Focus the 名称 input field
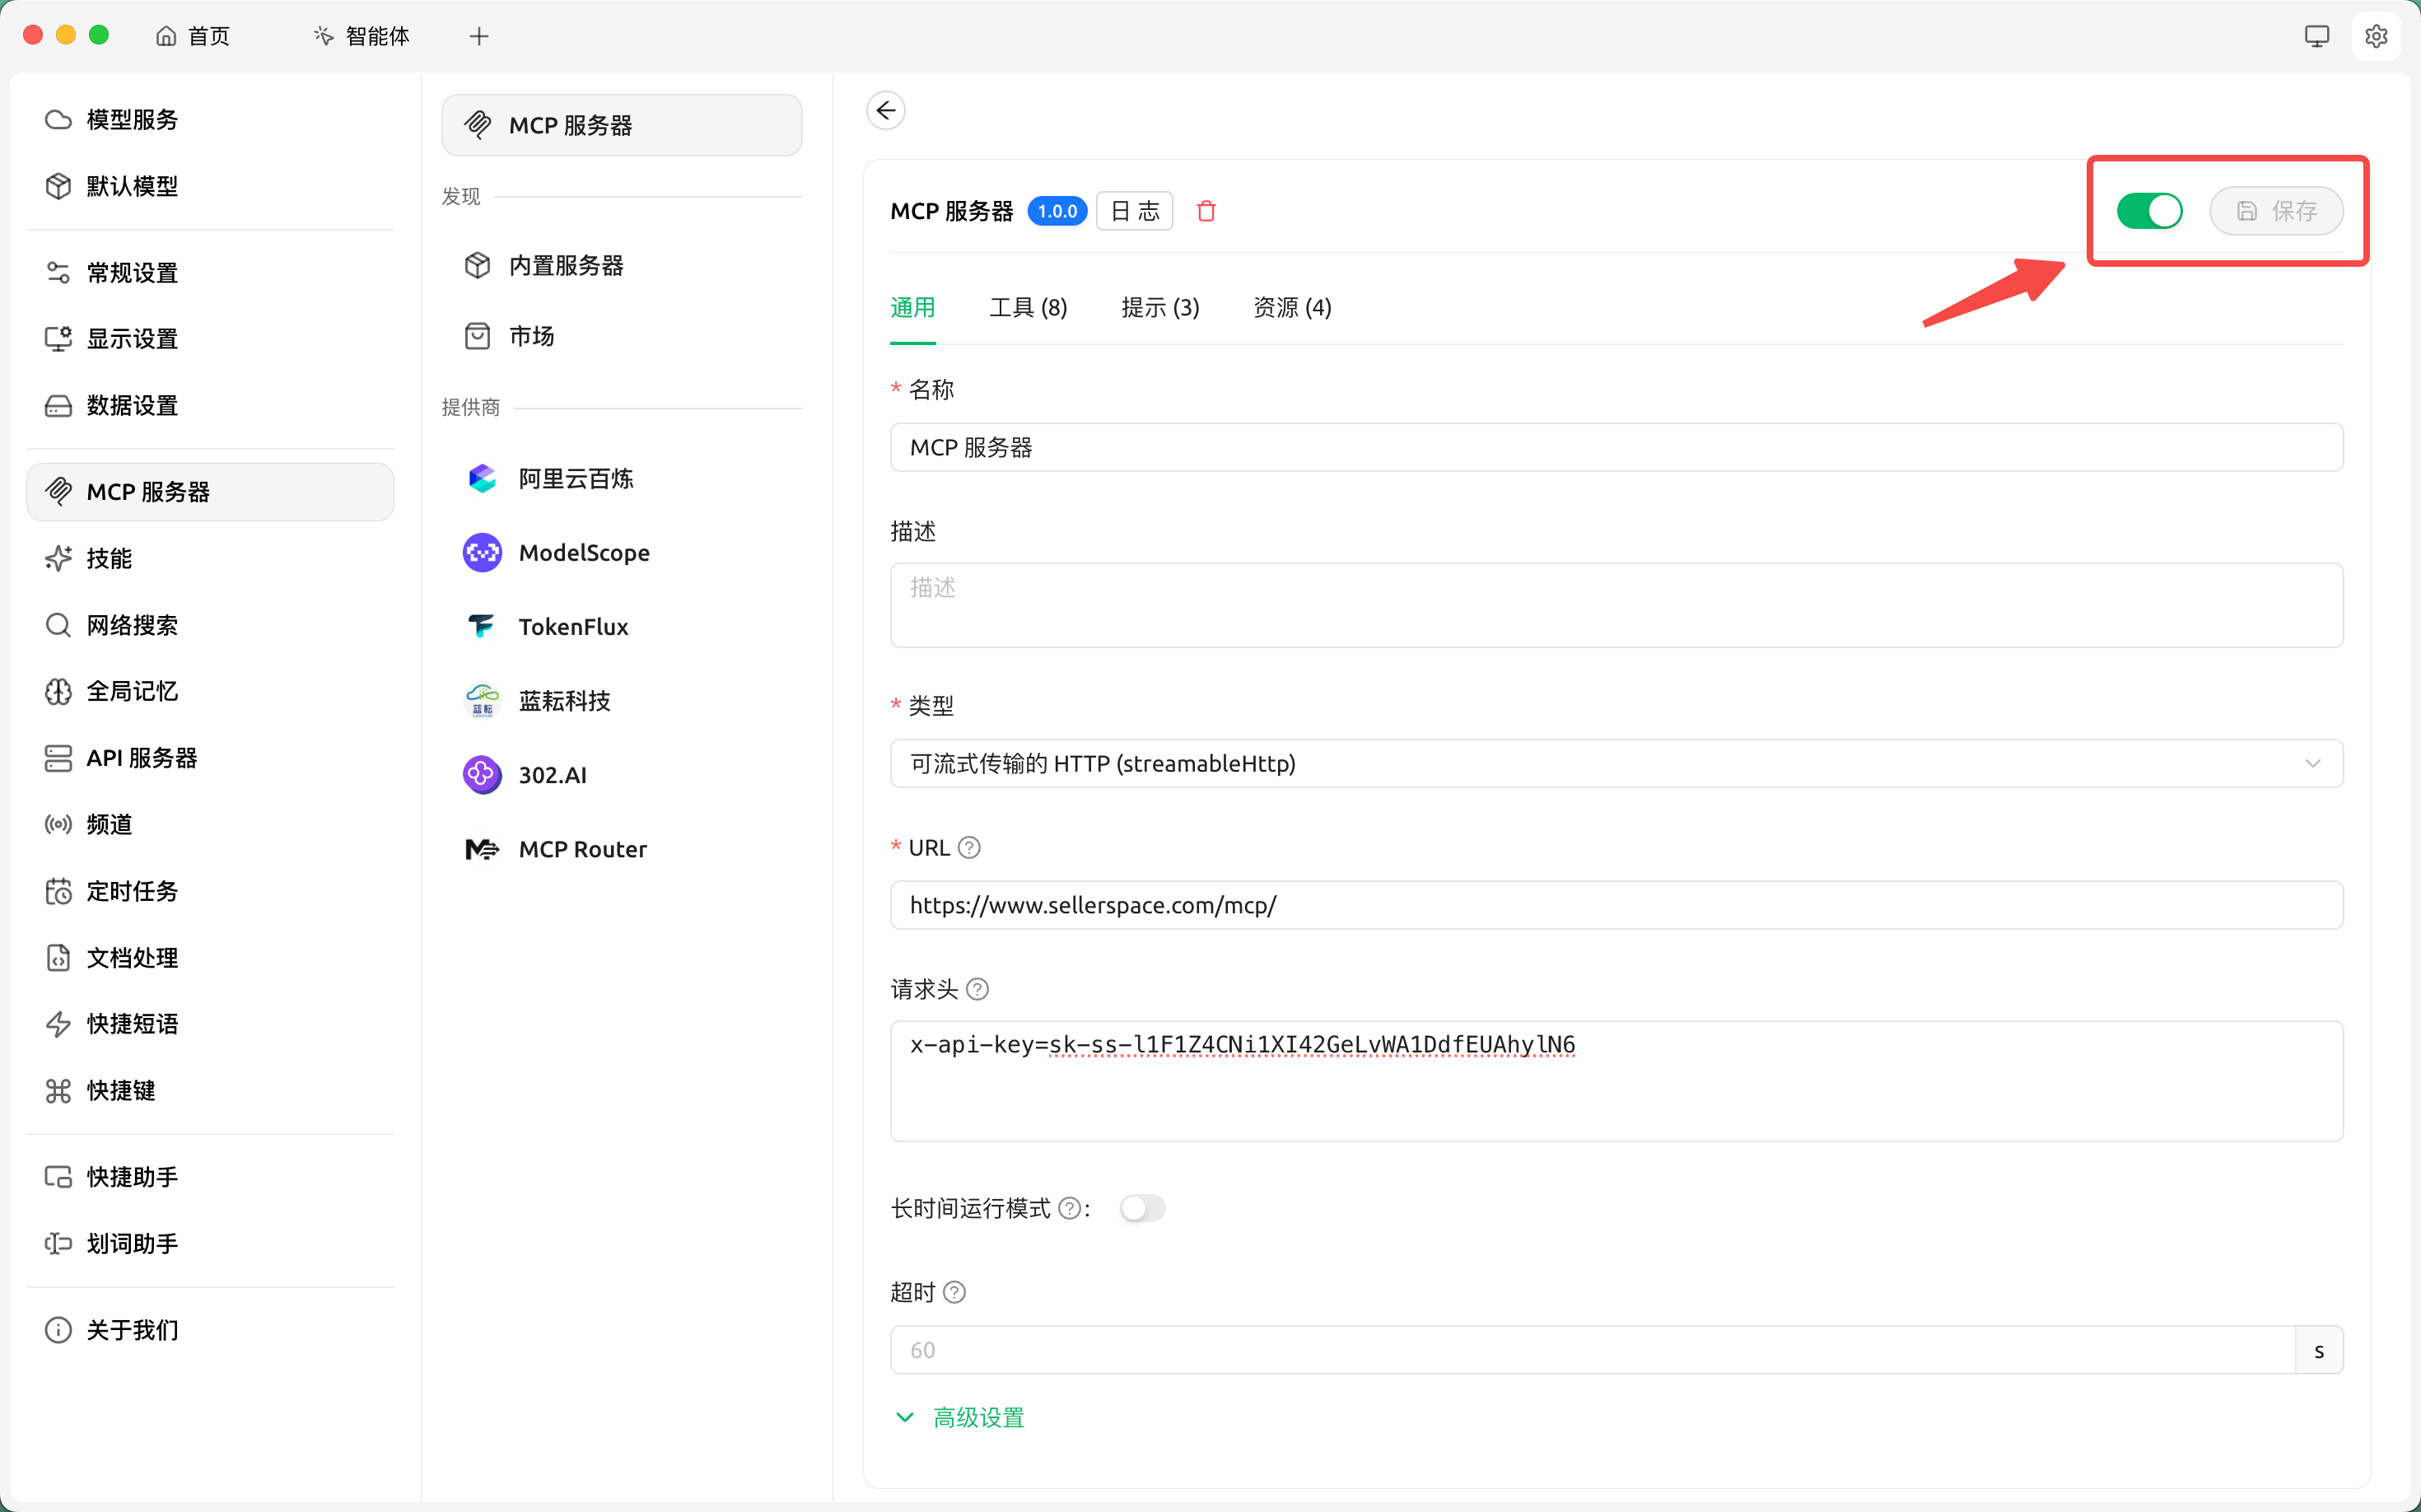This screenshot has width=2421, height=1512. (x=1616, y=447)
